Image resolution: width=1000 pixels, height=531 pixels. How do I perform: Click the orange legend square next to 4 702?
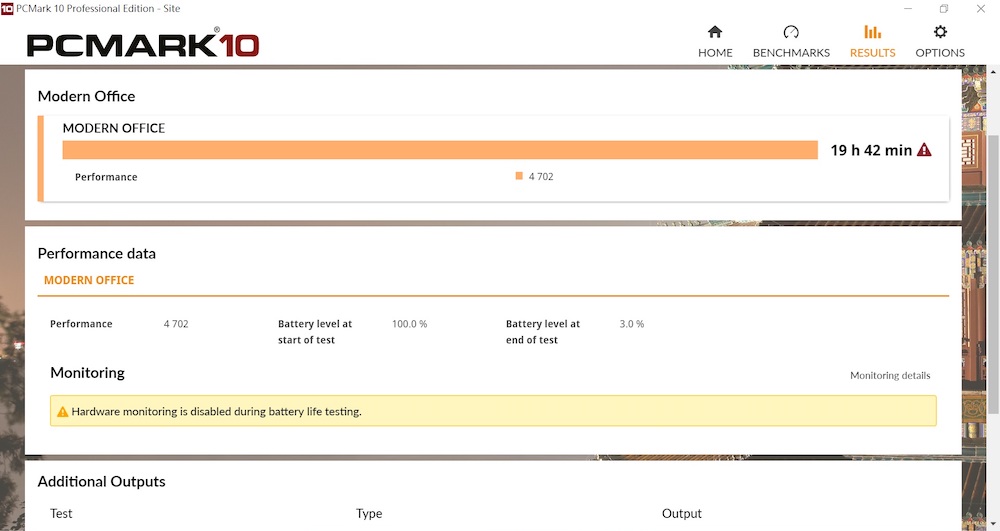coord(519,176)
